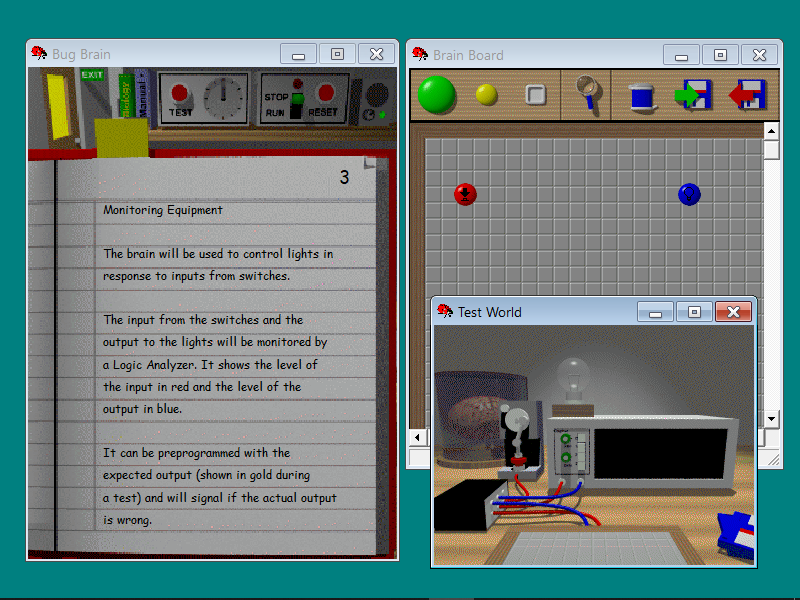The width and height of the screenshot is (800, 600).
Task: Choose the blue wire spool tool
Action: pyautogui.click(x=642, y=97)
